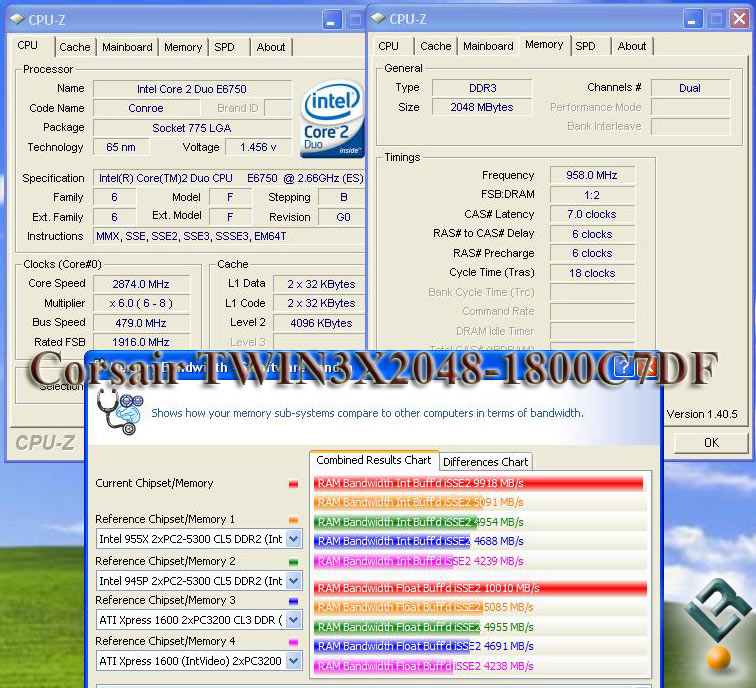This screenshot has height=688, width=756.
Task: Click the Bus Speed value 479.0 MHz
Action: click(x=141, y=323)
